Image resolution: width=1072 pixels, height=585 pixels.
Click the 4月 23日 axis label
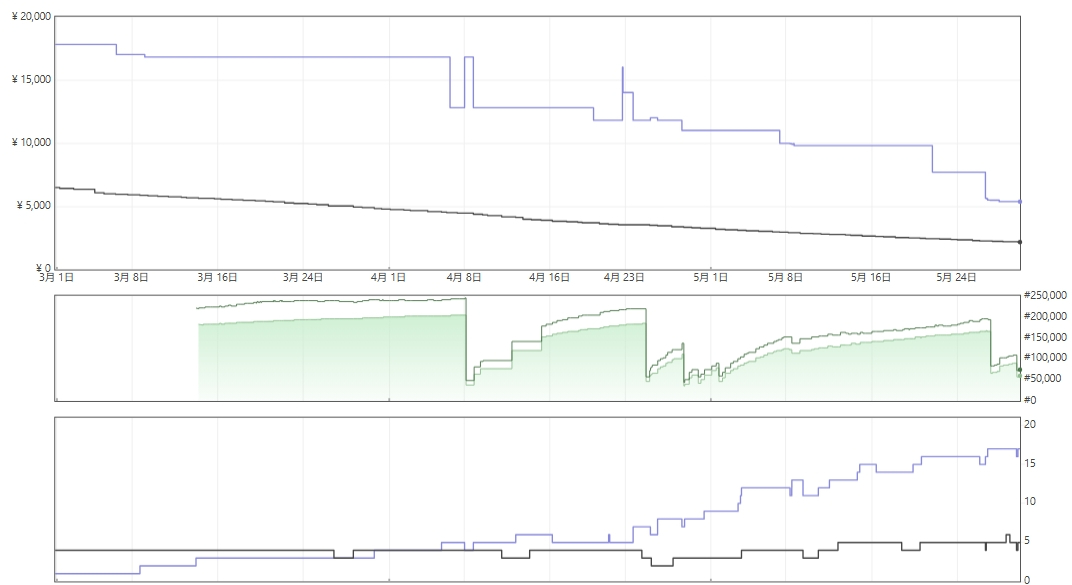point(624,277)
